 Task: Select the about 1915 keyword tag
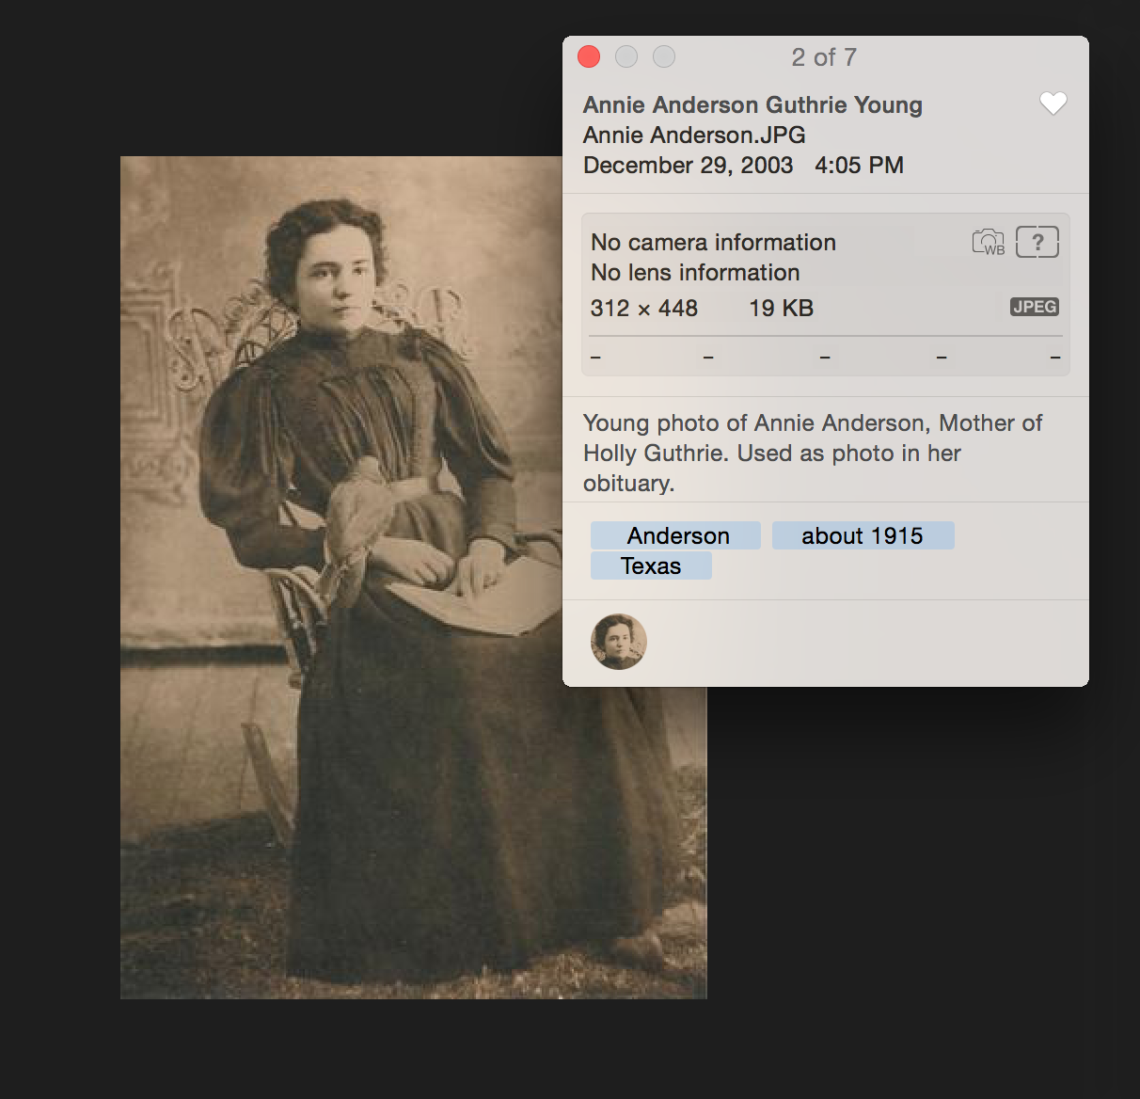(862, 535)
